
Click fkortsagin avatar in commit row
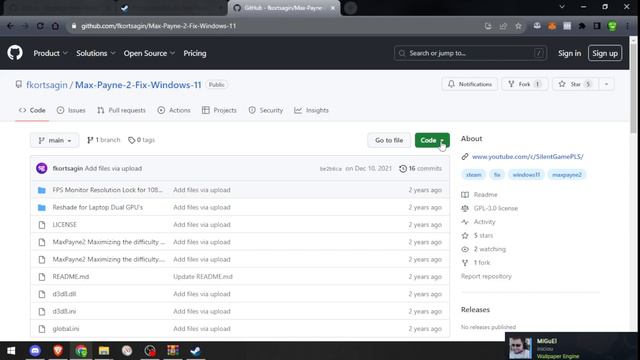[42, 168]
